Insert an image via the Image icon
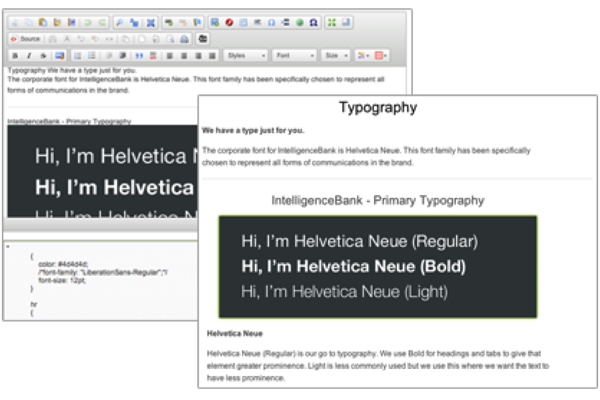This screenshot has height=400, width=600. tap(215, 23)
